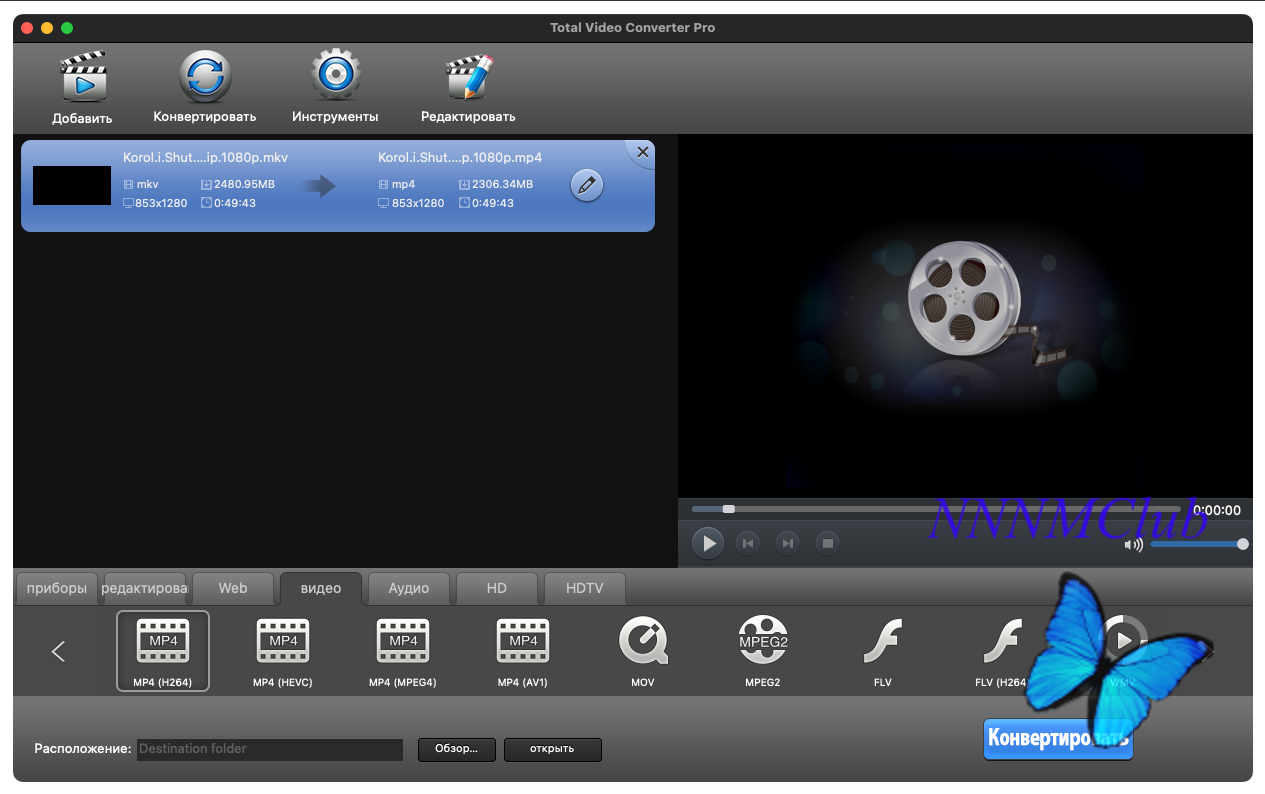Click the volume slider track
1265x794 pixels.
point(1195,544)
